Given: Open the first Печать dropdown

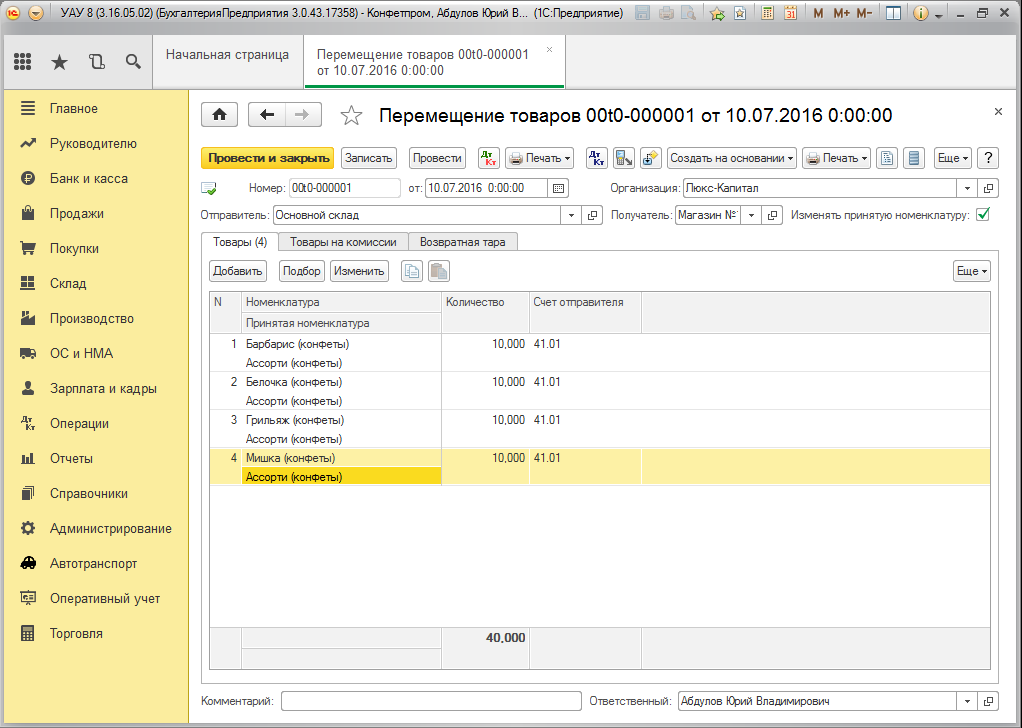Looking at the screenshot, I should (540, 158).
